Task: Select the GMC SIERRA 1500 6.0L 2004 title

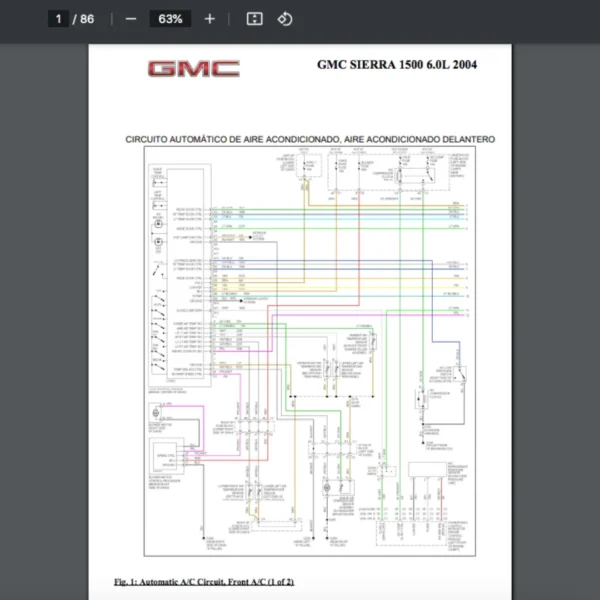Action: click(x=397, y=66)
